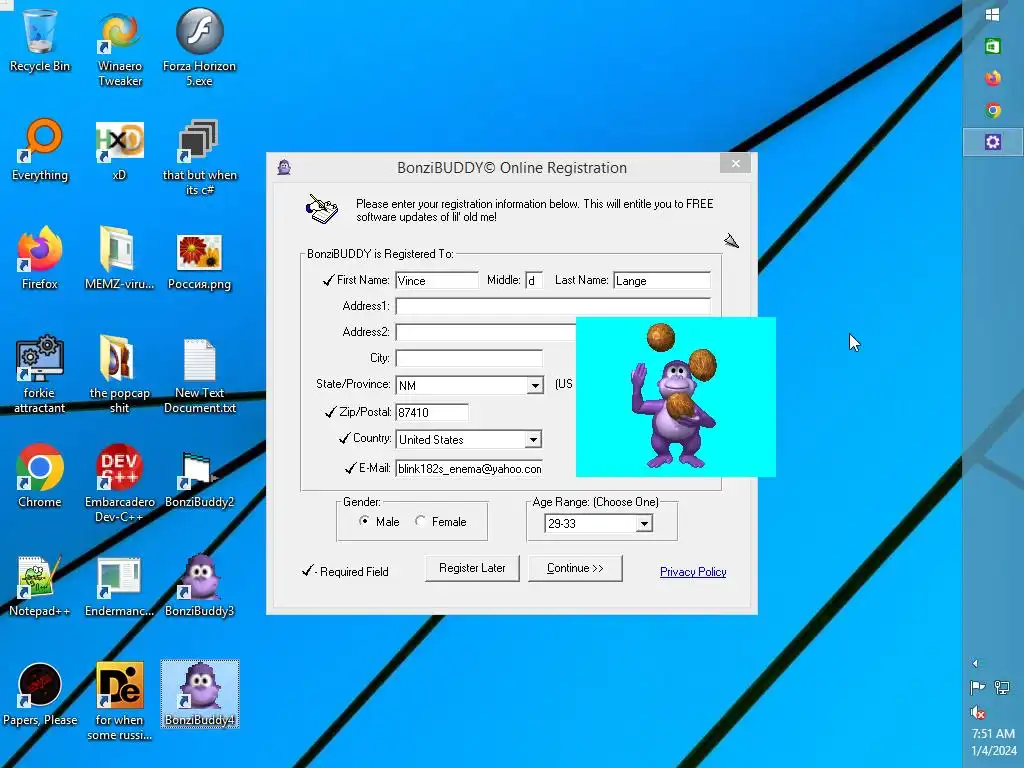The height and width of the screenshot is (768, 1024).
Task: Click the muted volume tray icon
Action: click(978, 712)
